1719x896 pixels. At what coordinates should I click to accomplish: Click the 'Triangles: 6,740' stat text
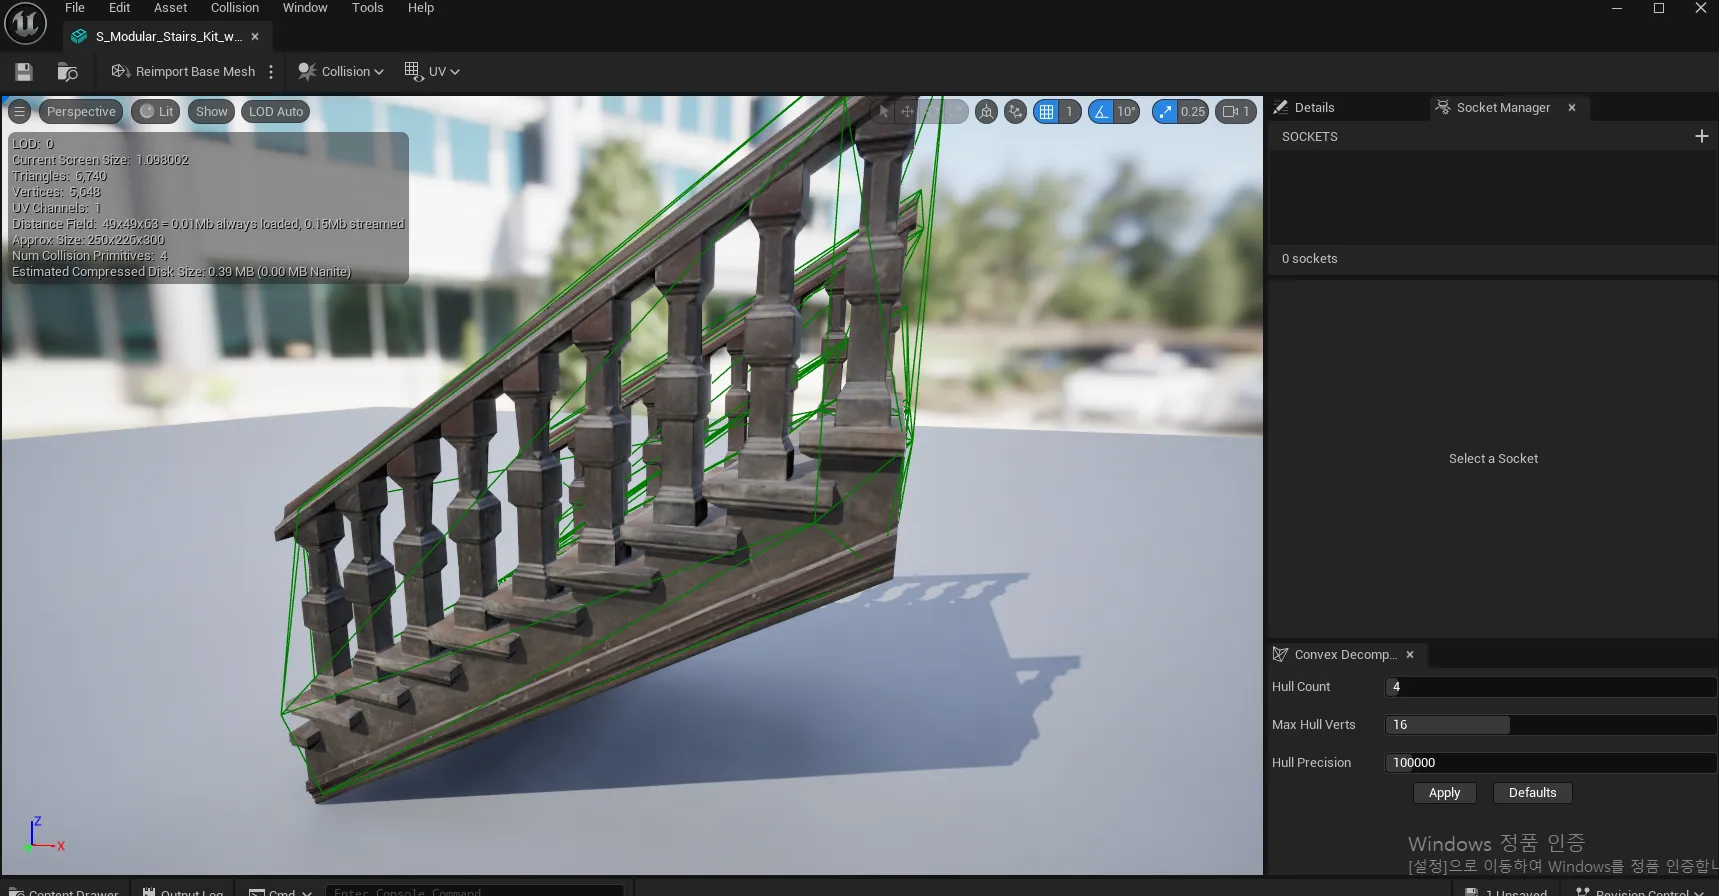click(59, 176)
